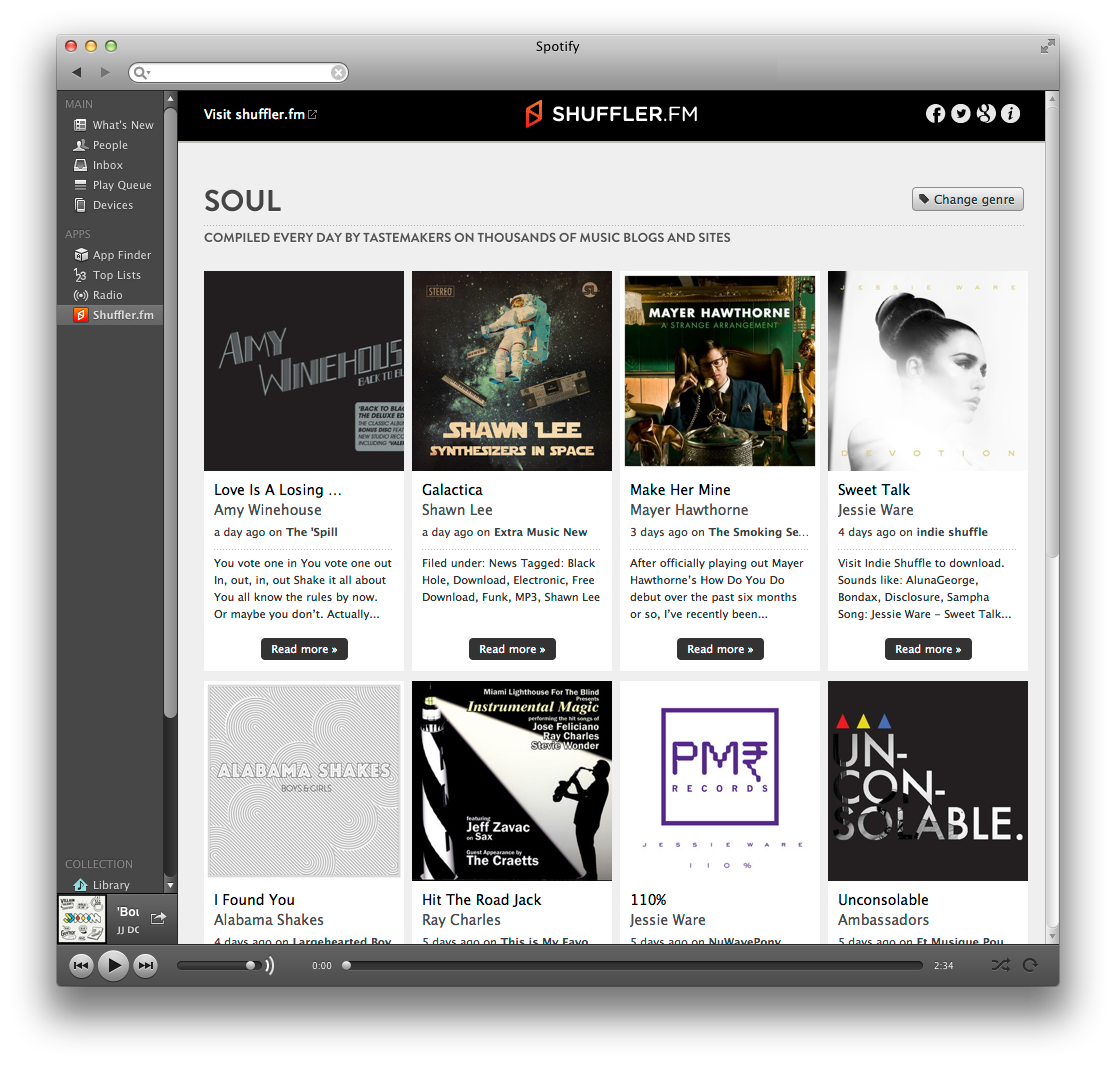Skip to next track

point(146,965)
